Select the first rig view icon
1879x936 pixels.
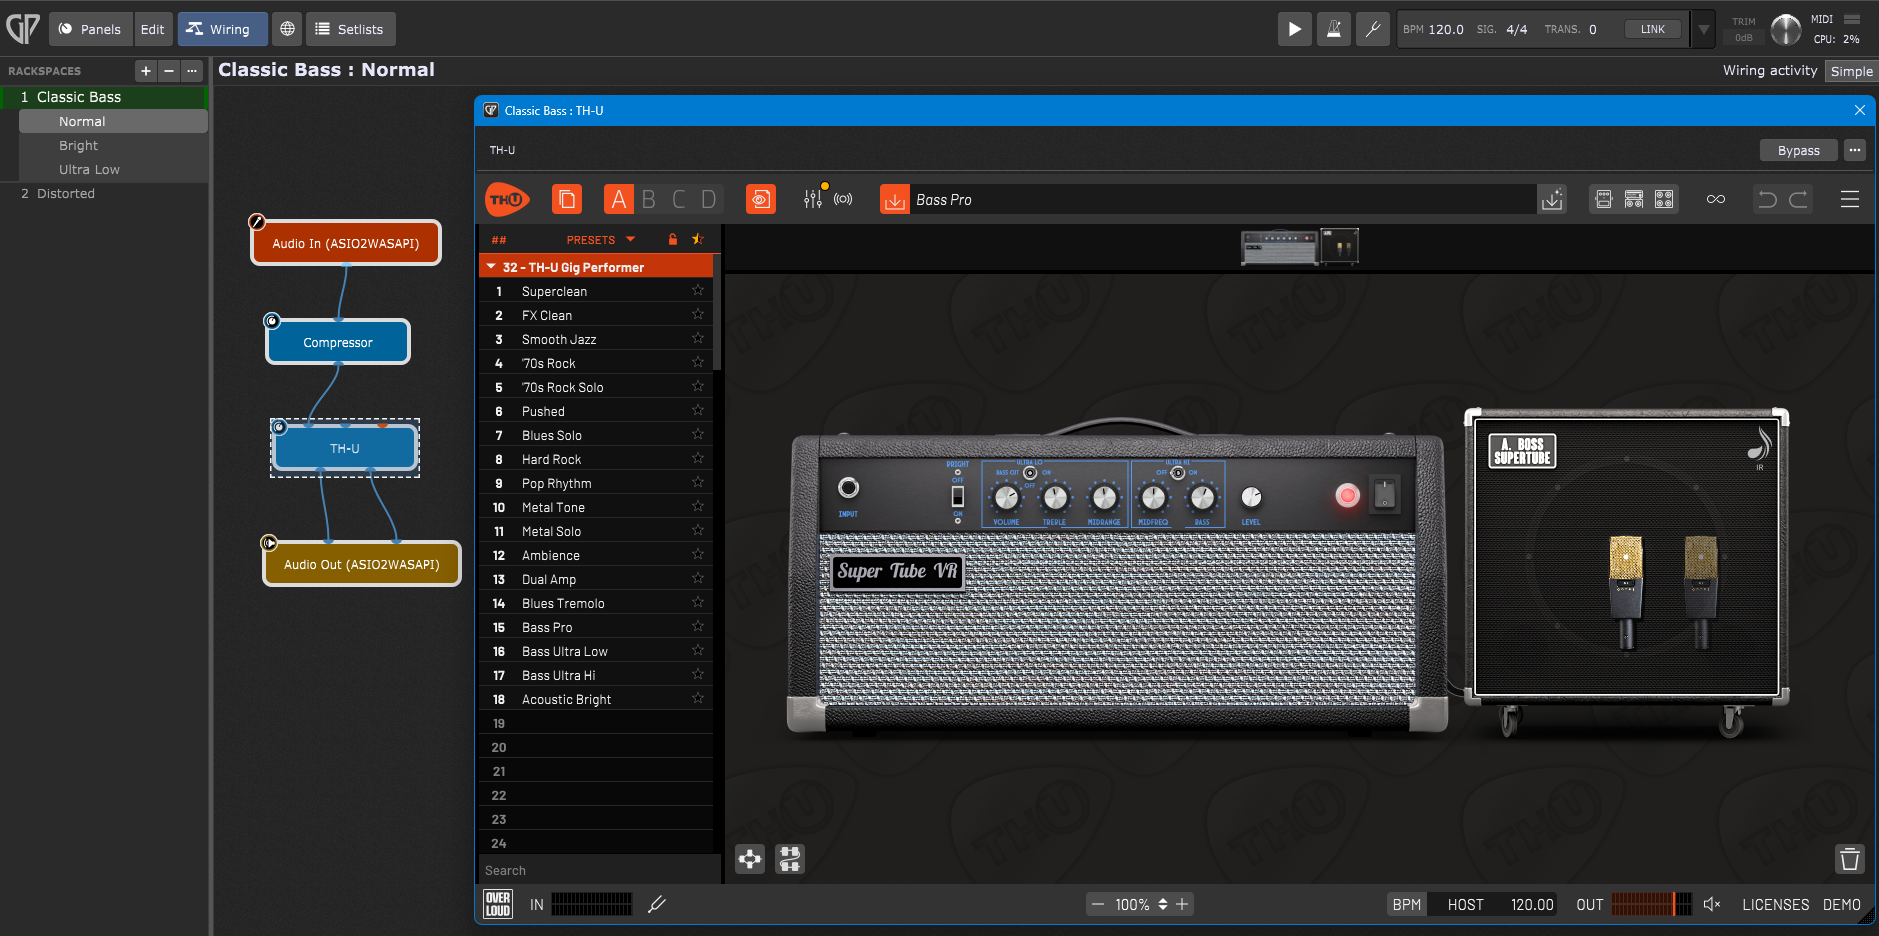pyautogui.click(x=1604, y=199)
